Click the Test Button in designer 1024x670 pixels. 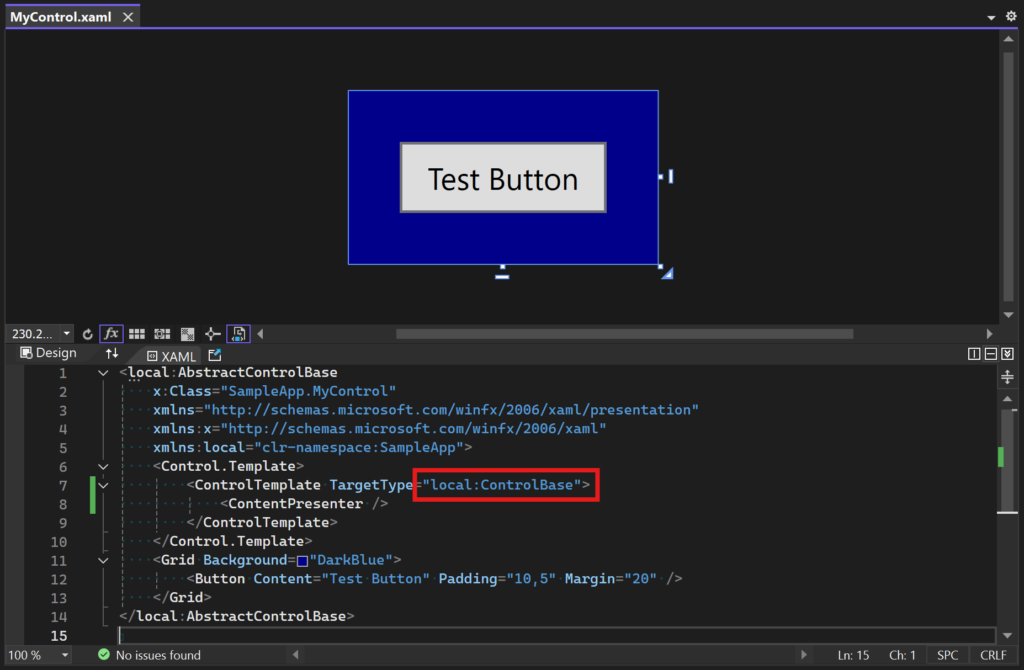(503, 178)
